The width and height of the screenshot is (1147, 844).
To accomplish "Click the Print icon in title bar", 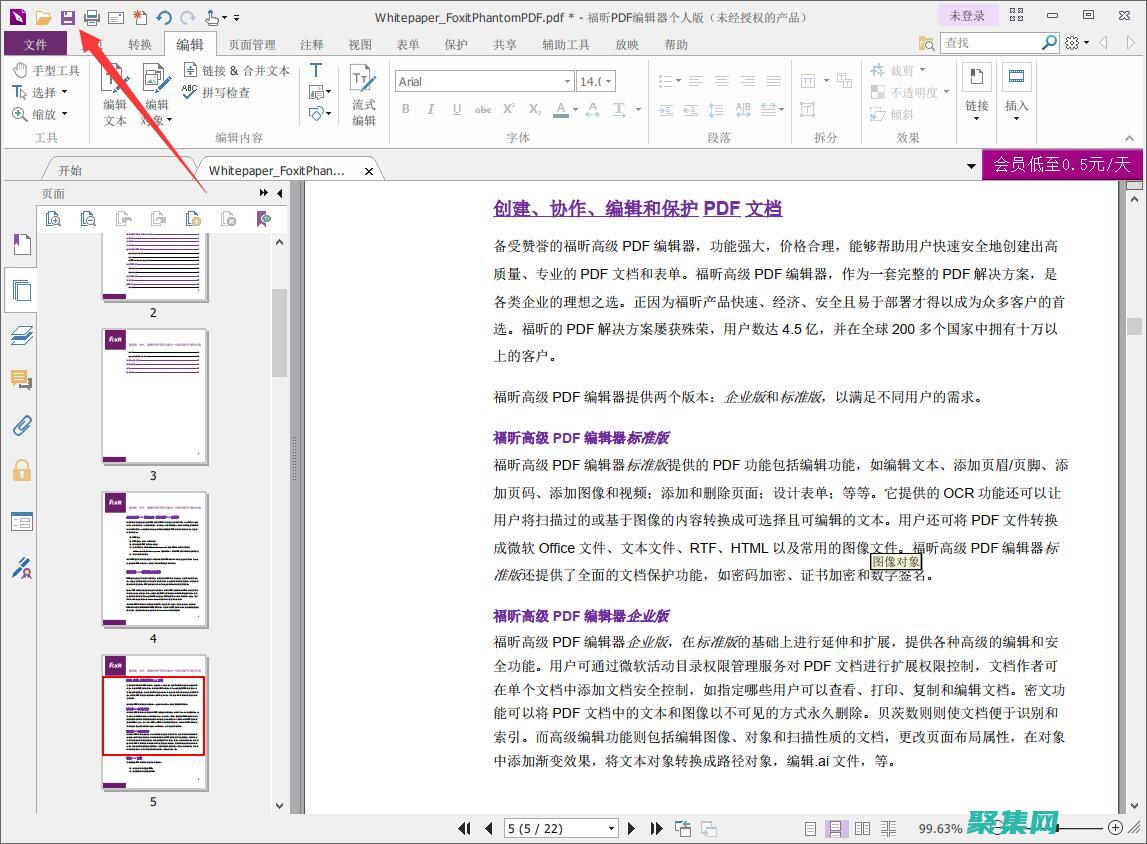I will 92,17.
